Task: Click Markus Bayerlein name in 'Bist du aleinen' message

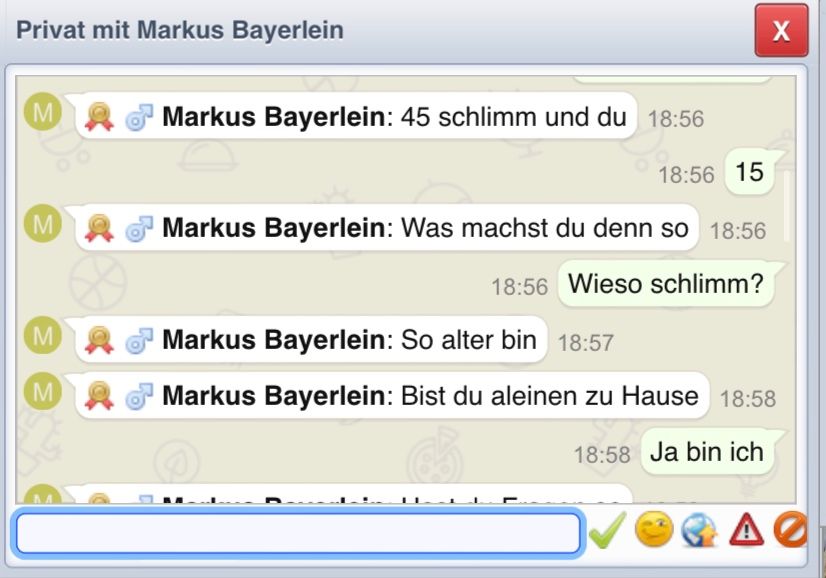Action: pos(274,396)
